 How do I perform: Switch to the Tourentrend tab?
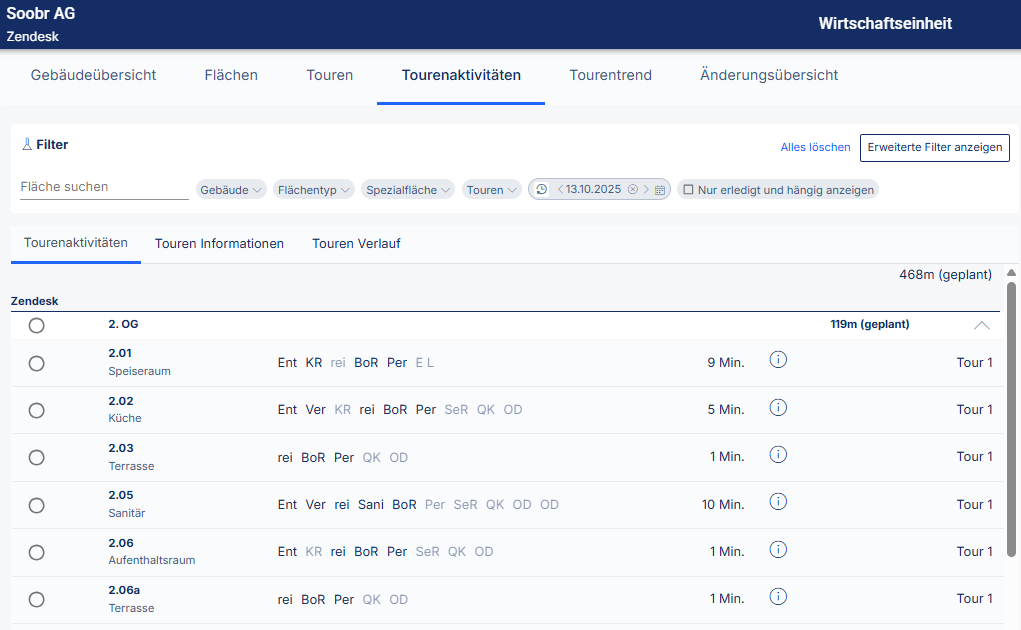(610, 75)
